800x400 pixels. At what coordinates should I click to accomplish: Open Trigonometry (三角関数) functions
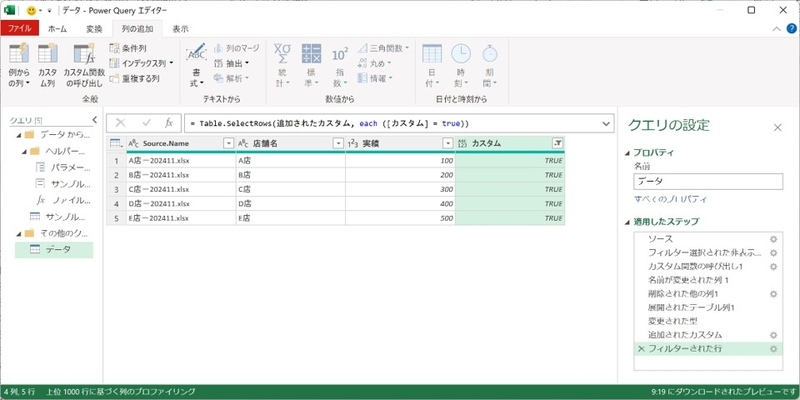pos(383,48)
